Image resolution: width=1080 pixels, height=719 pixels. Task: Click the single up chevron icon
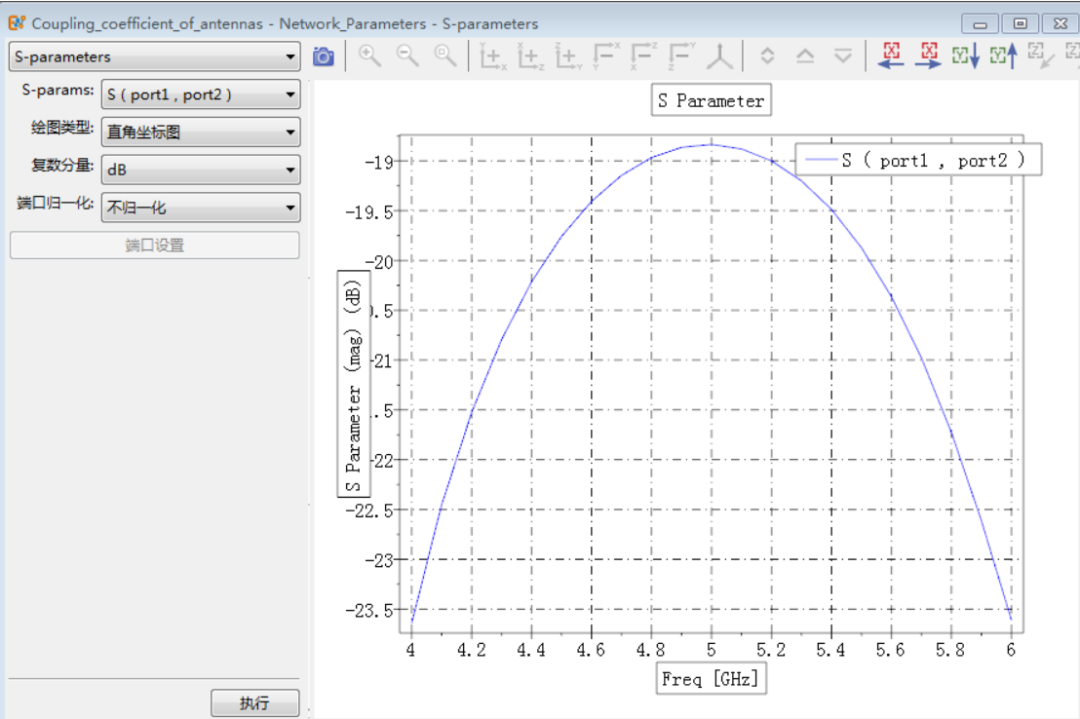805,56
